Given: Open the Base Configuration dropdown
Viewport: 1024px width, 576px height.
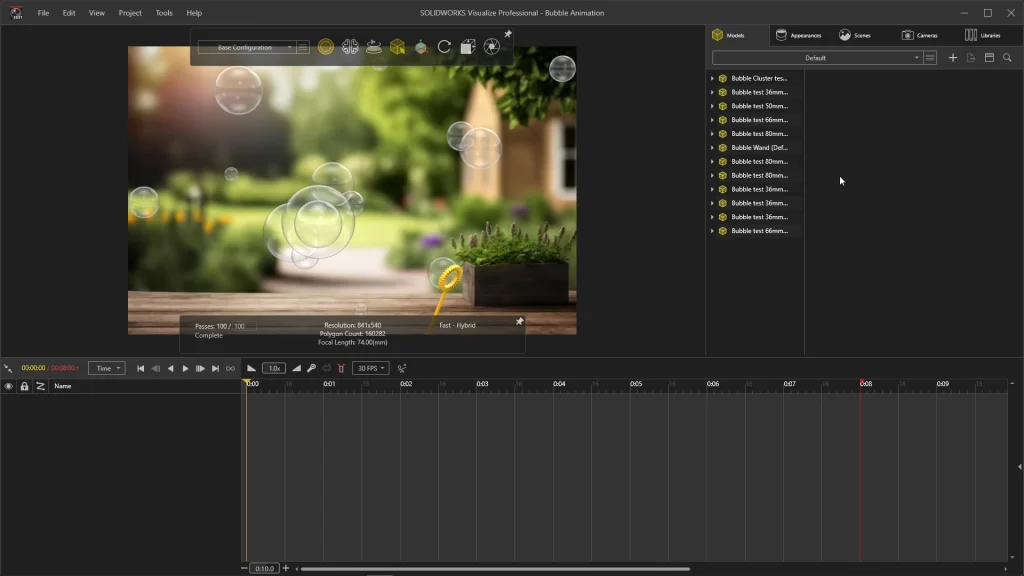Looking at the screenshot, I should click(246, 47).
